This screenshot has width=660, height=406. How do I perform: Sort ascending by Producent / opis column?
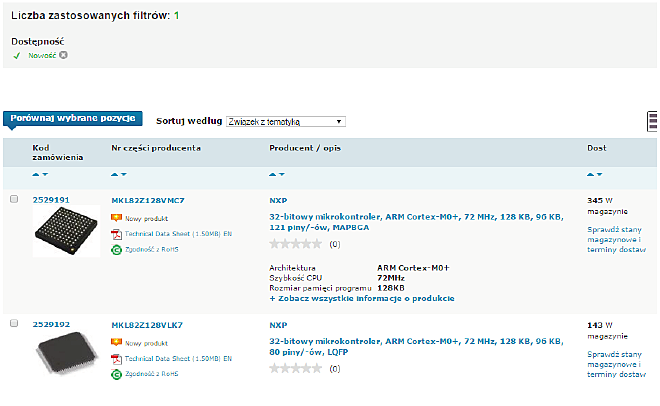tap(273, 174)
